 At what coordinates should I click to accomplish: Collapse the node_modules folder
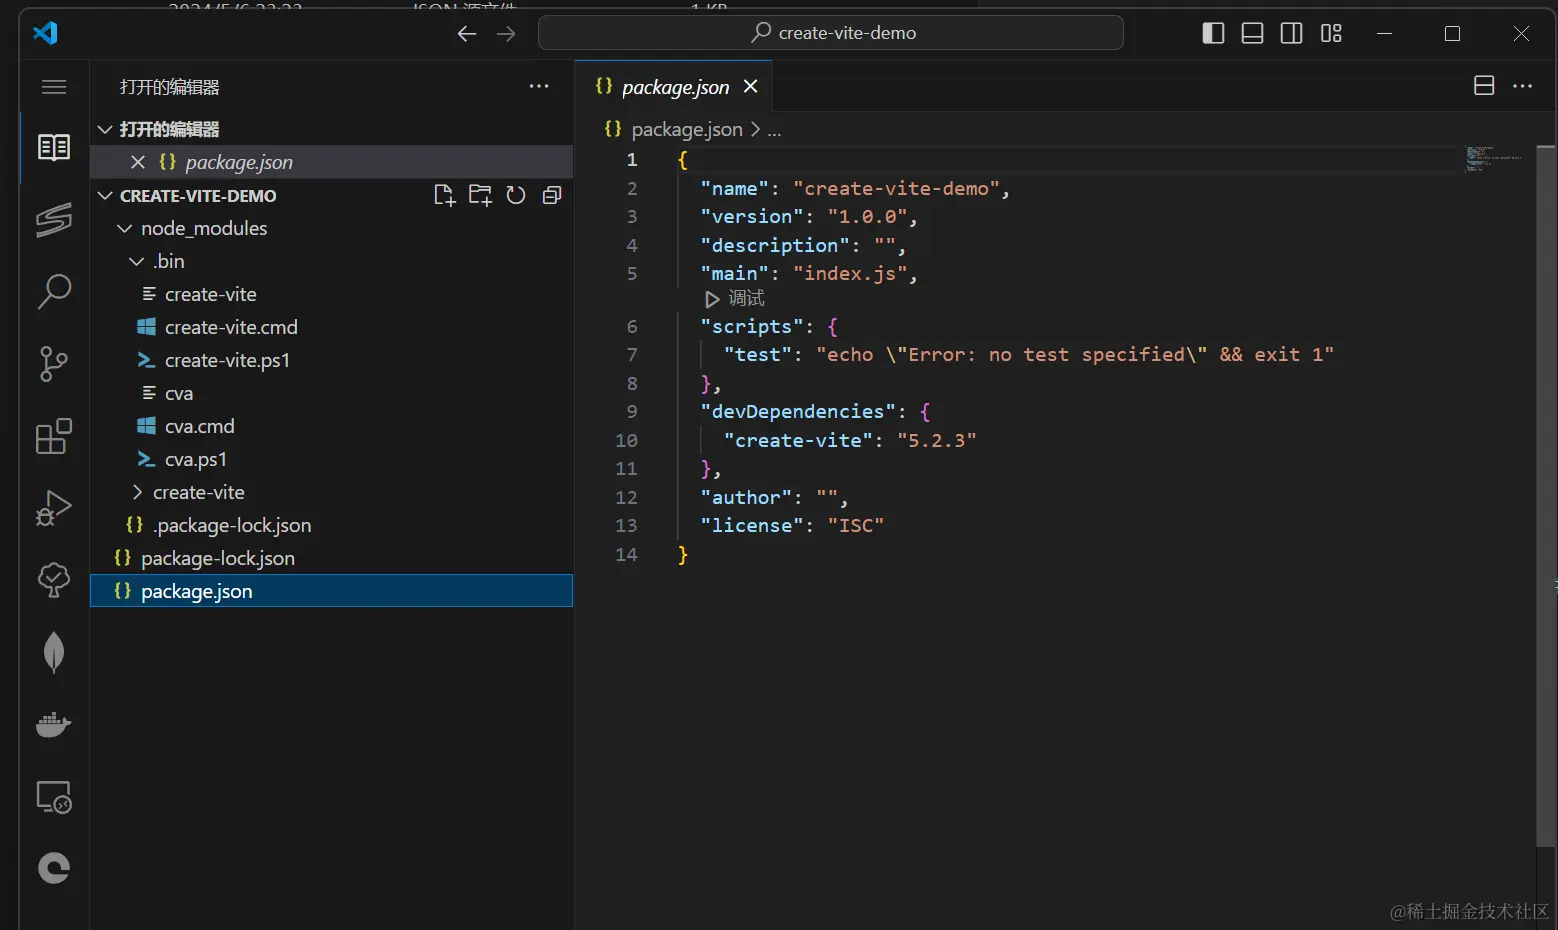(125, 229)
